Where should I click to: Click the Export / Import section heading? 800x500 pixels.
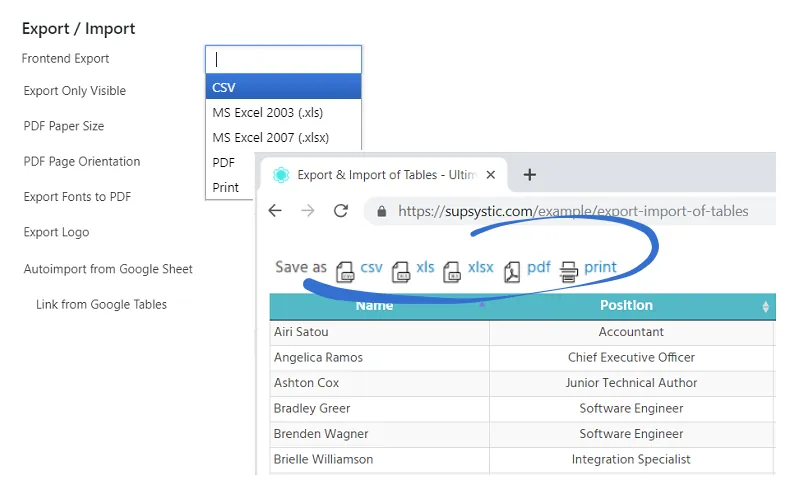click(79, 29)
